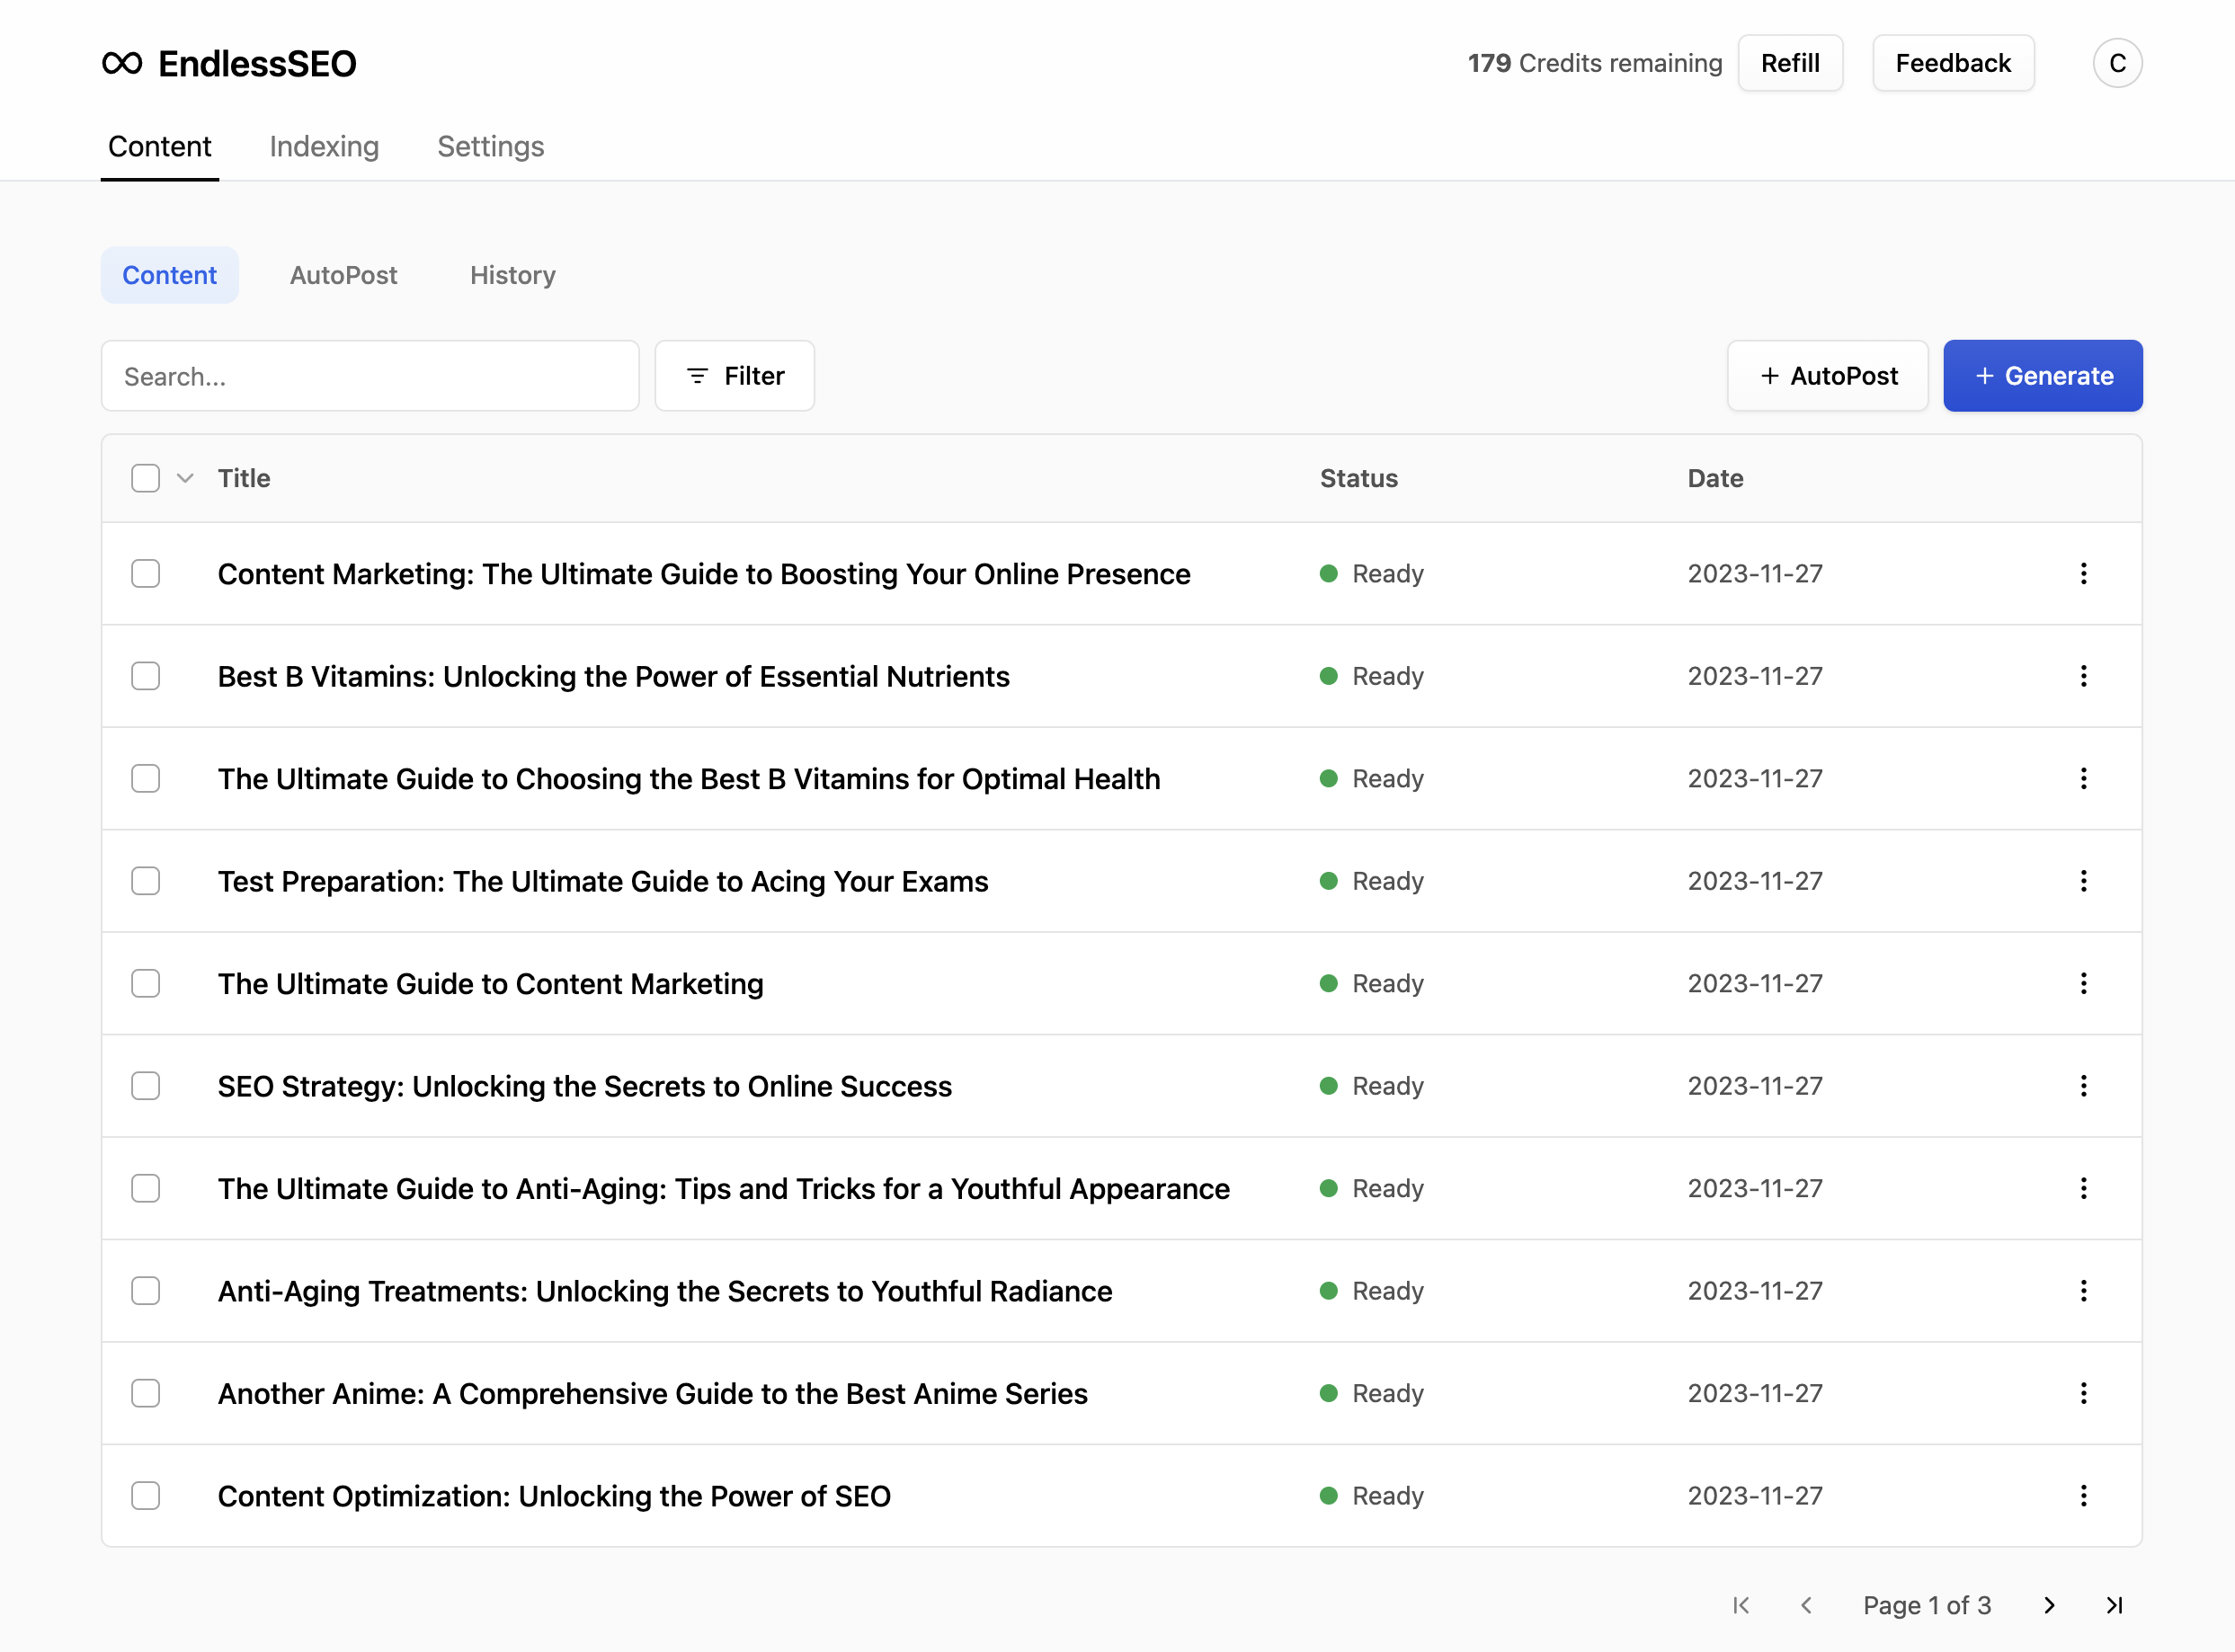2235x1652 pixels.
Task: Open the selection dropdown next to header checkbox
Action: pos(184,478)
